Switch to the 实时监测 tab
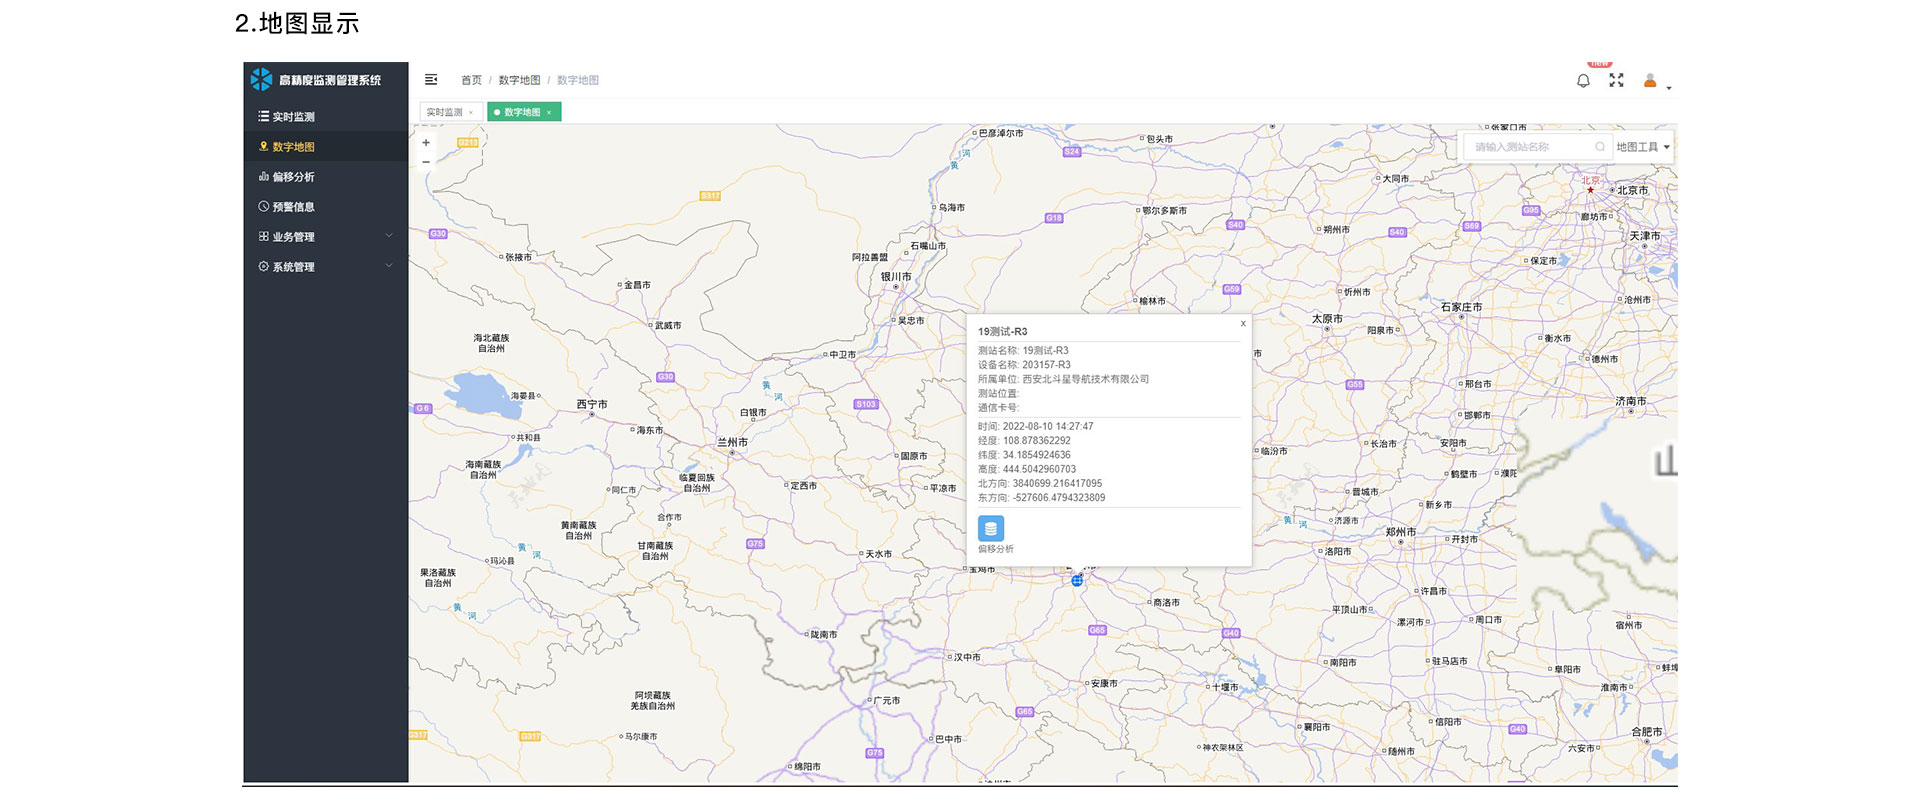Viewport: 1920px width, 803px height. click(x=444, y=112)
